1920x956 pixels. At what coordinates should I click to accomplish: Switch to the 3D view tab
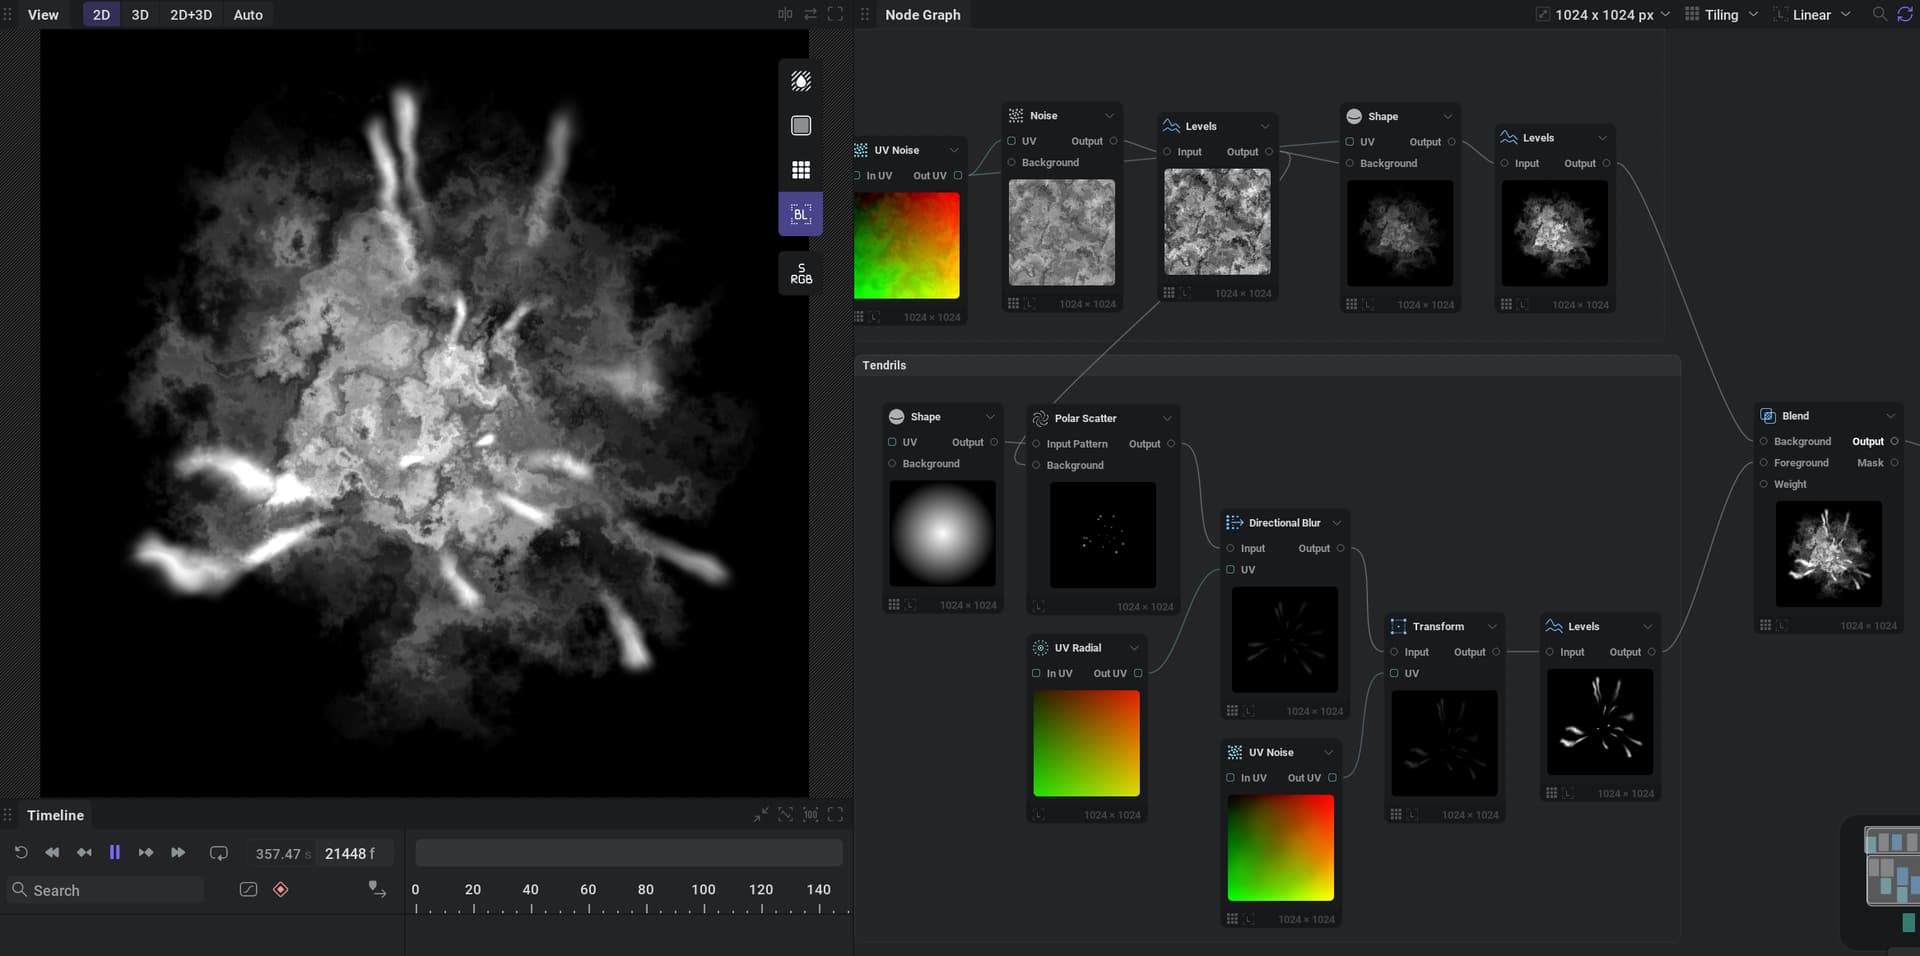tap(140, 14)
